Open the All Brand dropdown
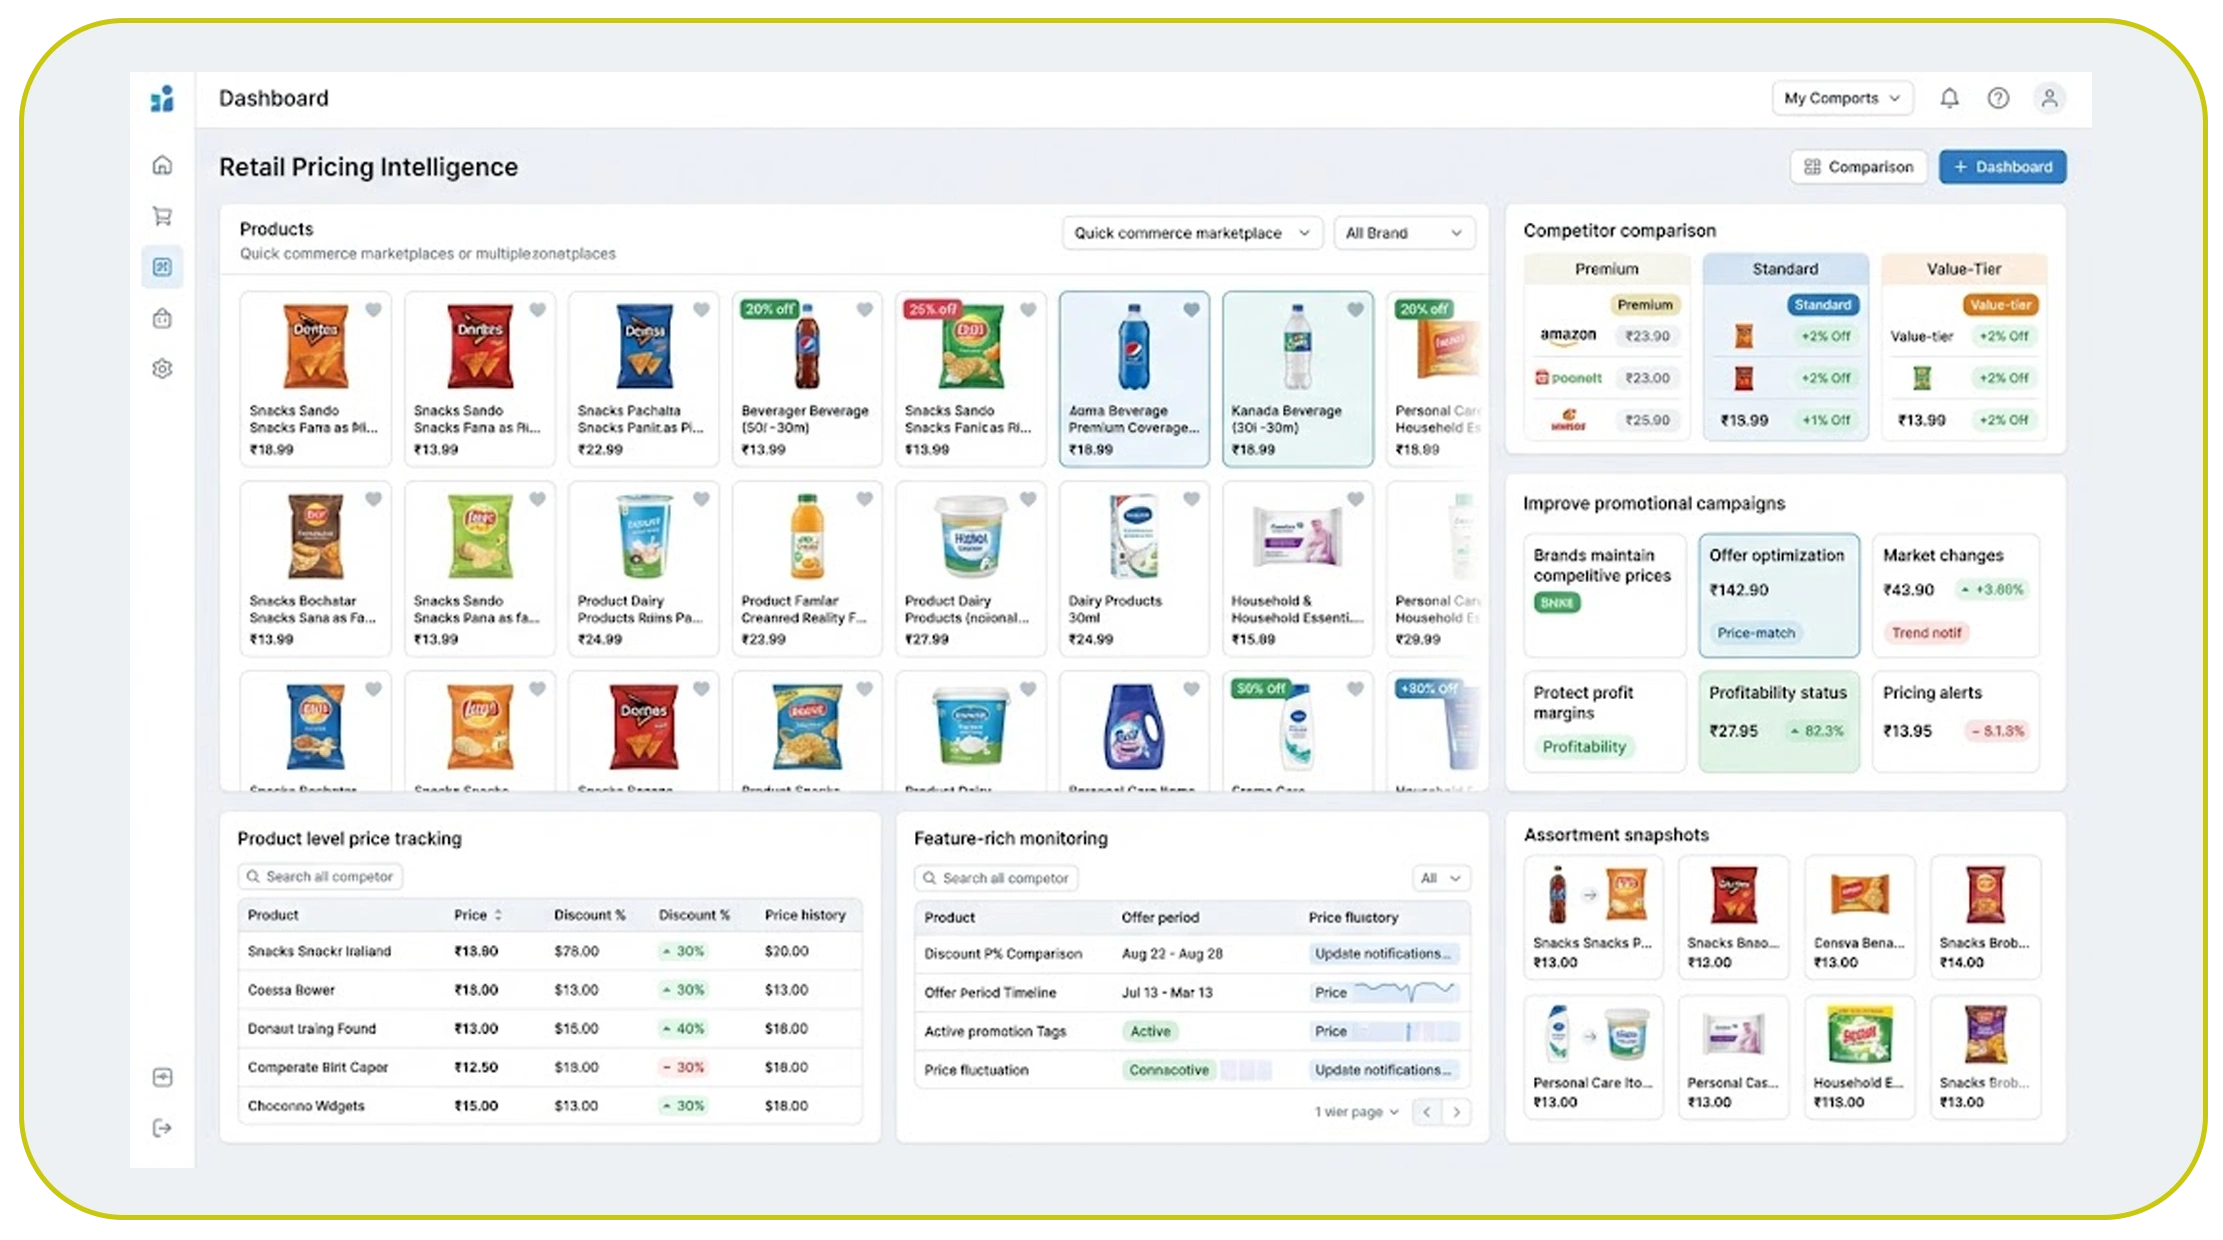Image resolution: width=2223 pixels, height=1240 pixels. [x=1404, y=233]
